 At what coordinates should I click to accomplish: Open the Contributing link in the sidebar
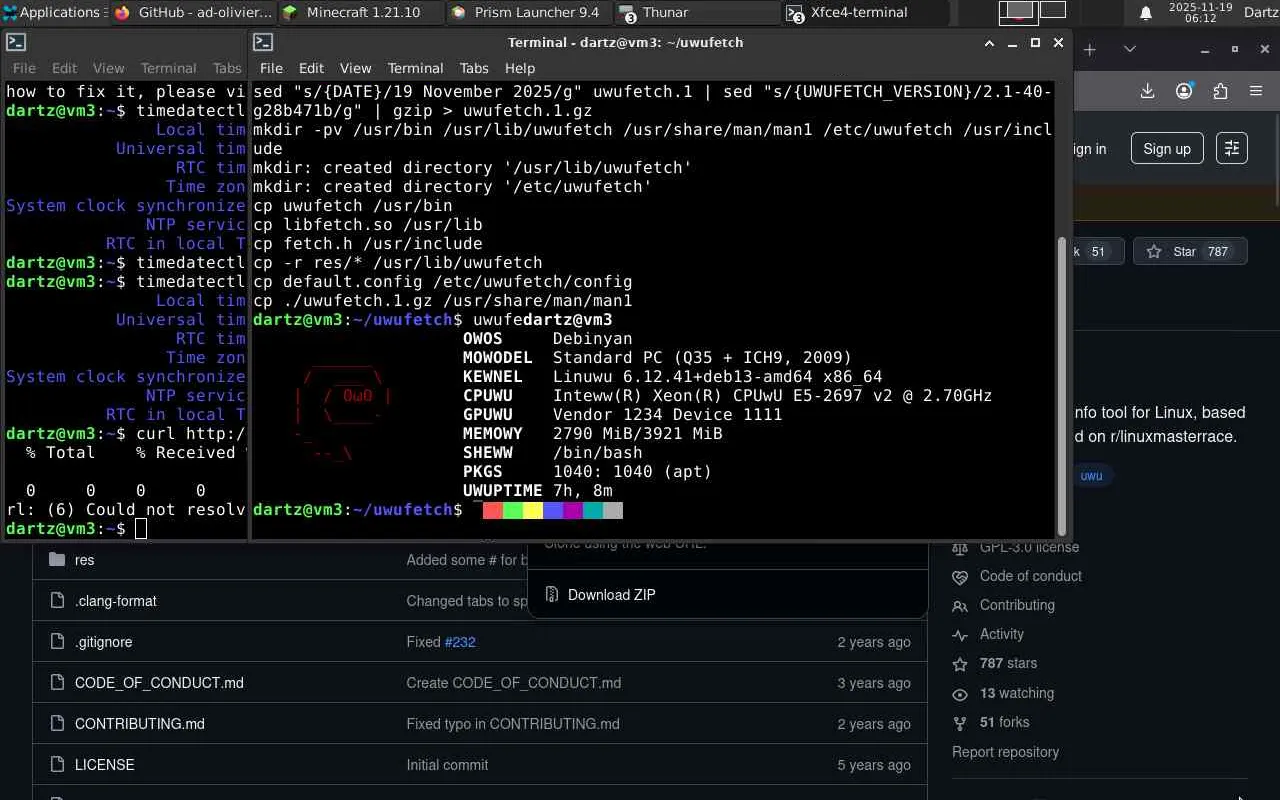1017,605
